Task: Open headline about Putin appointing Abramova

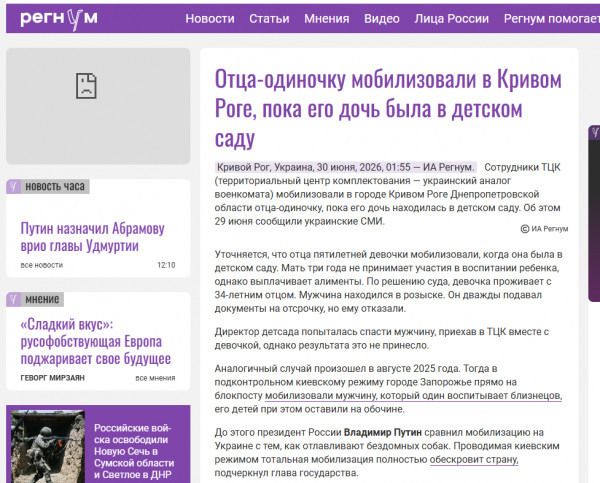Action: point(92,237)
